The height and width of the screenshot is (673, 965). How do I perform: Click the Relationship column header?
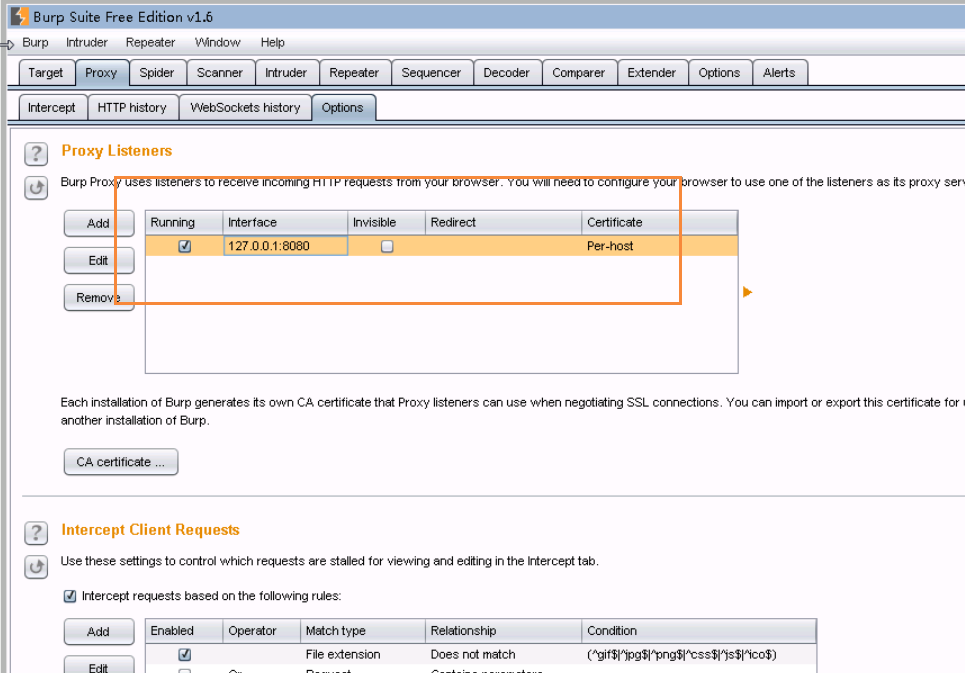503,631
